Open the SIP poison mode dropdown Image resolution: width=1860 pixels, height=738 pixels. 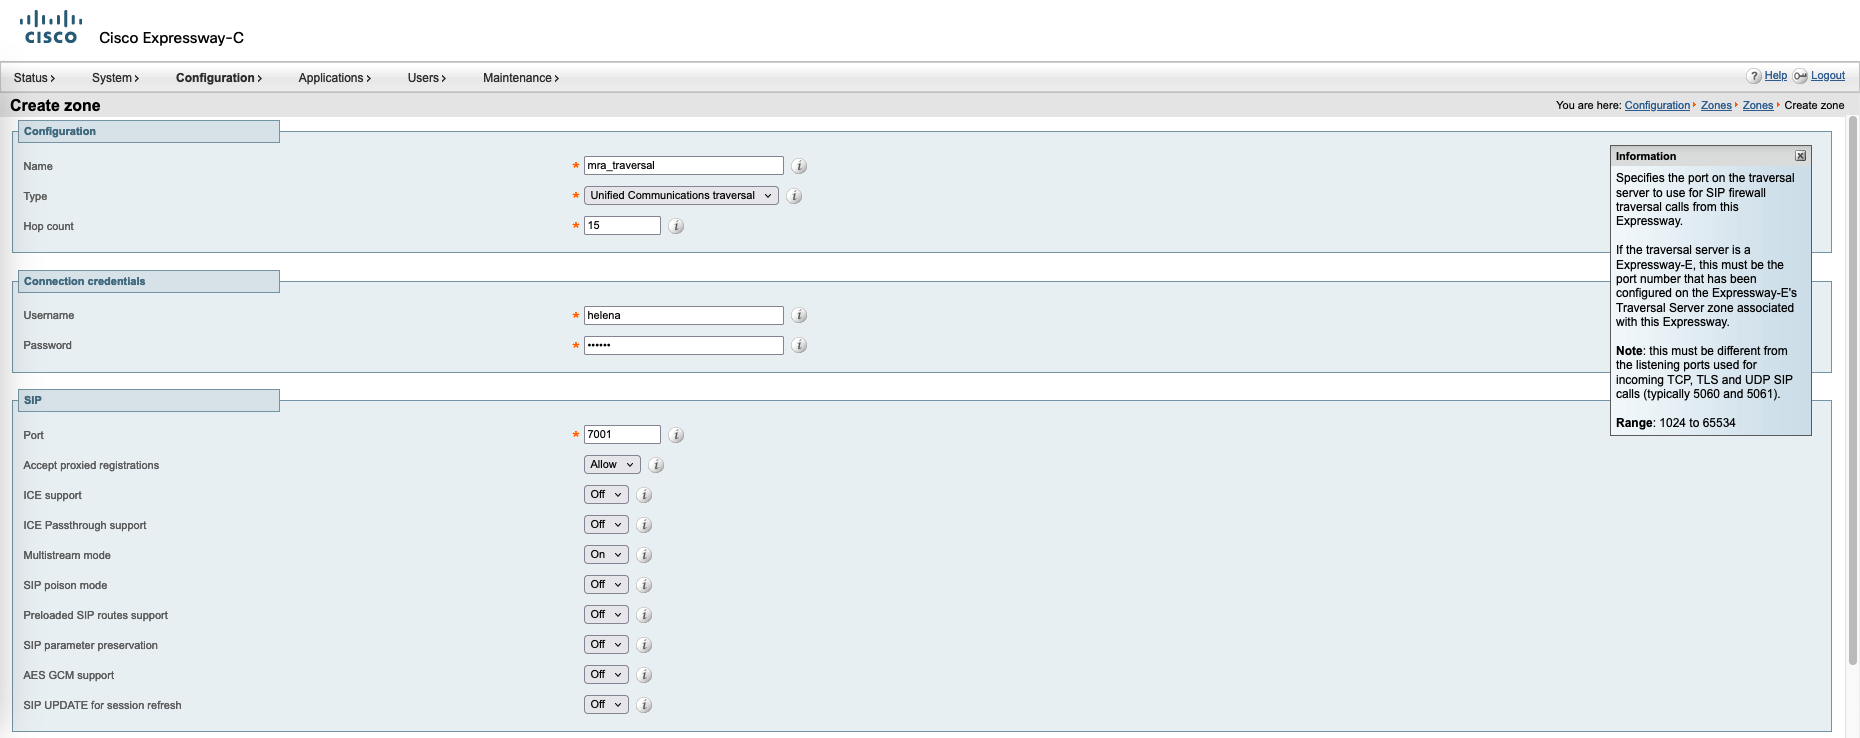pyautogui.click(x=605, y=585)
